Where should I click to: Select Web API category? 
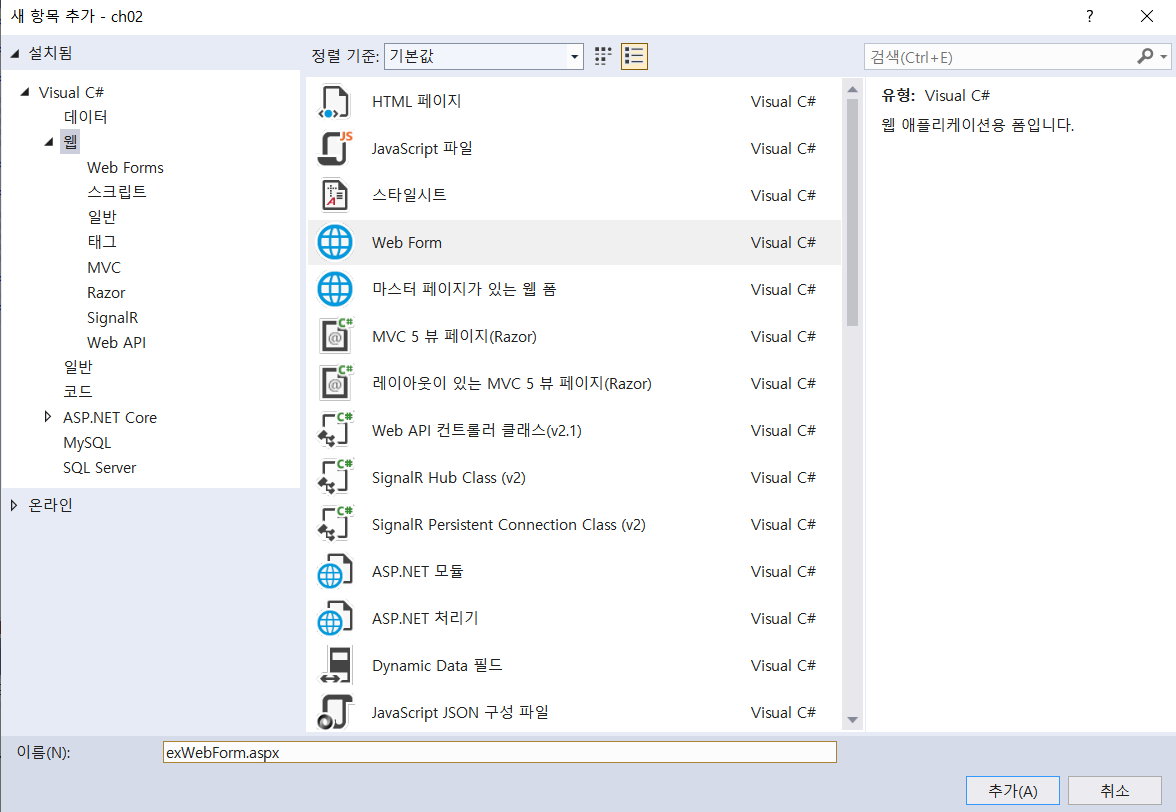coord(116,342)
